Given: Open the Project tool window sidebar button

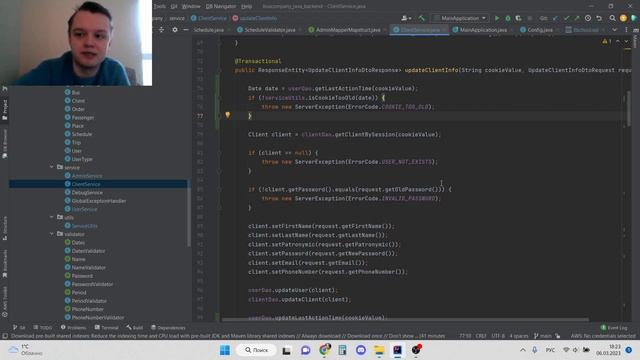Looking at the screenshot, I should [x=4, y=110].
